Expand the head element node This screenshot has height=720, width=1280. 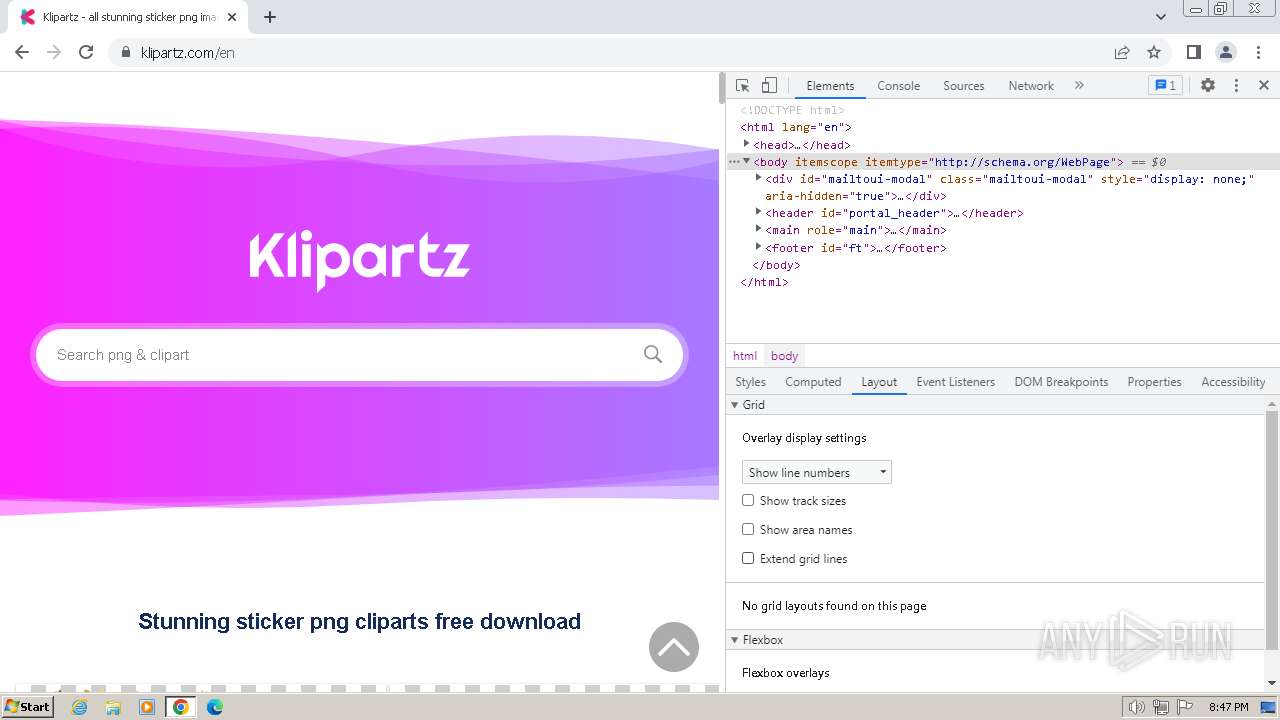point(746,144)
